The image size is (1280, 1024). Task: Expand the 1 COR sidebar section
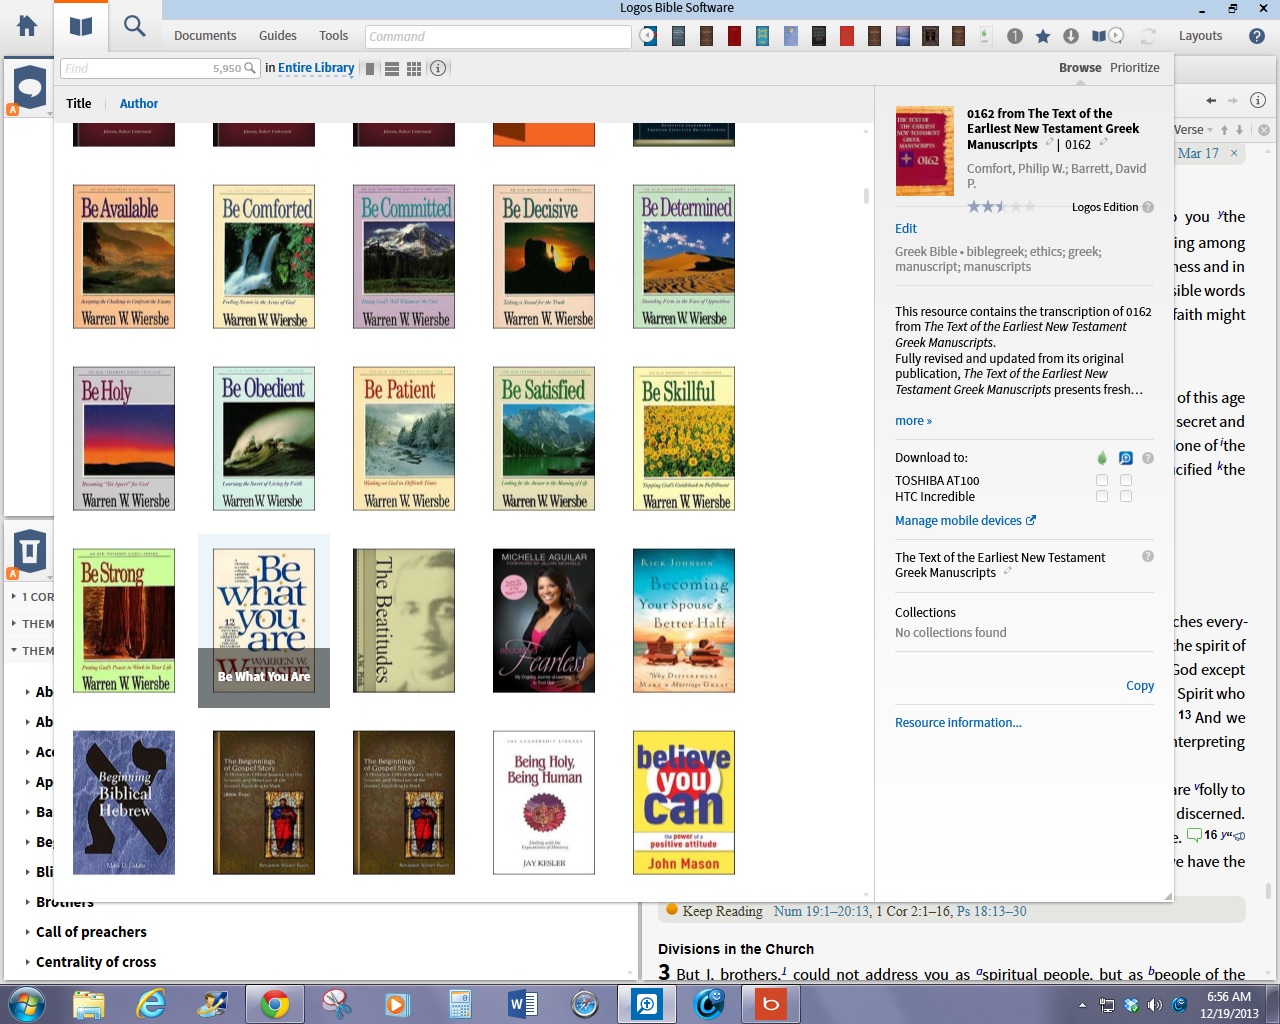(x=14, y=597)
